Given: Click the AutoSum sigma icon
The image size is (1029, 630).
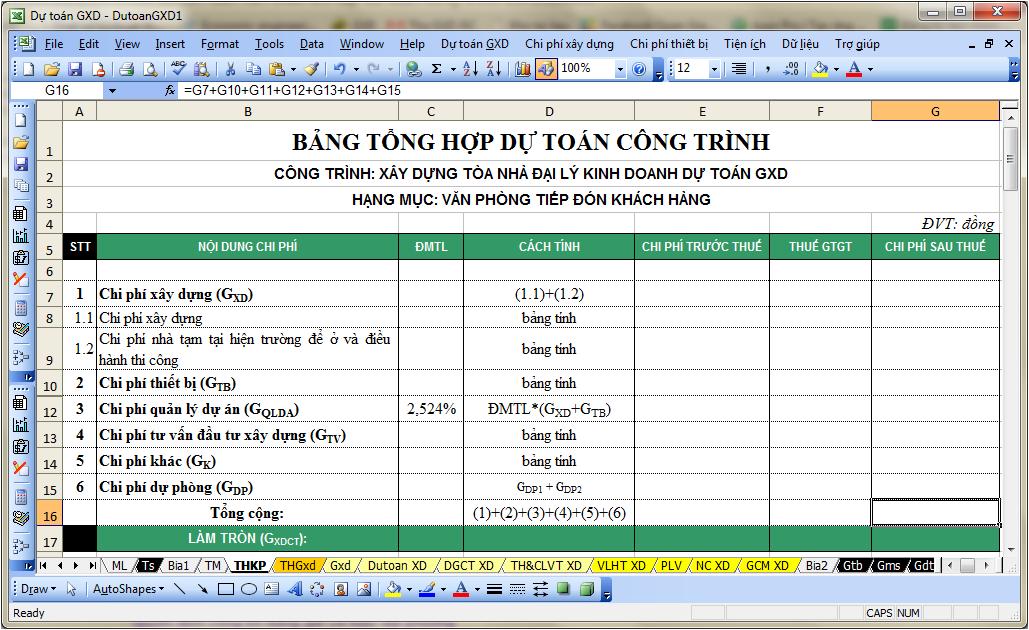Looking at the screenshot, I should (x=437, y=69).
